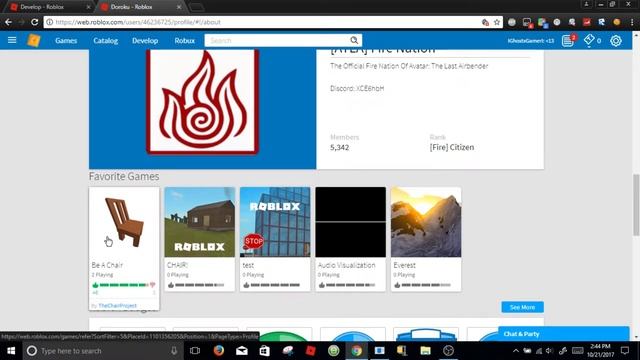The width and height of the screenshot is (640, 360).
Task: Open the Mail app on taskbar
Action: [242, 351]
